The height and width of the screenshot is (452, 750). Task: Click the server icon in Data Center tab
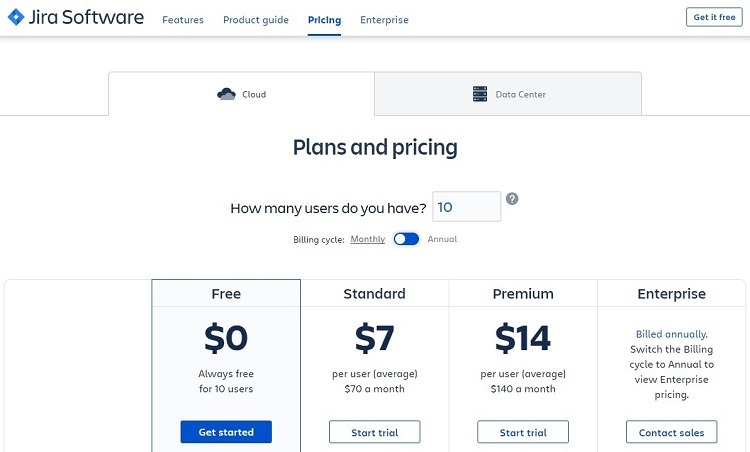click(480, 94)
